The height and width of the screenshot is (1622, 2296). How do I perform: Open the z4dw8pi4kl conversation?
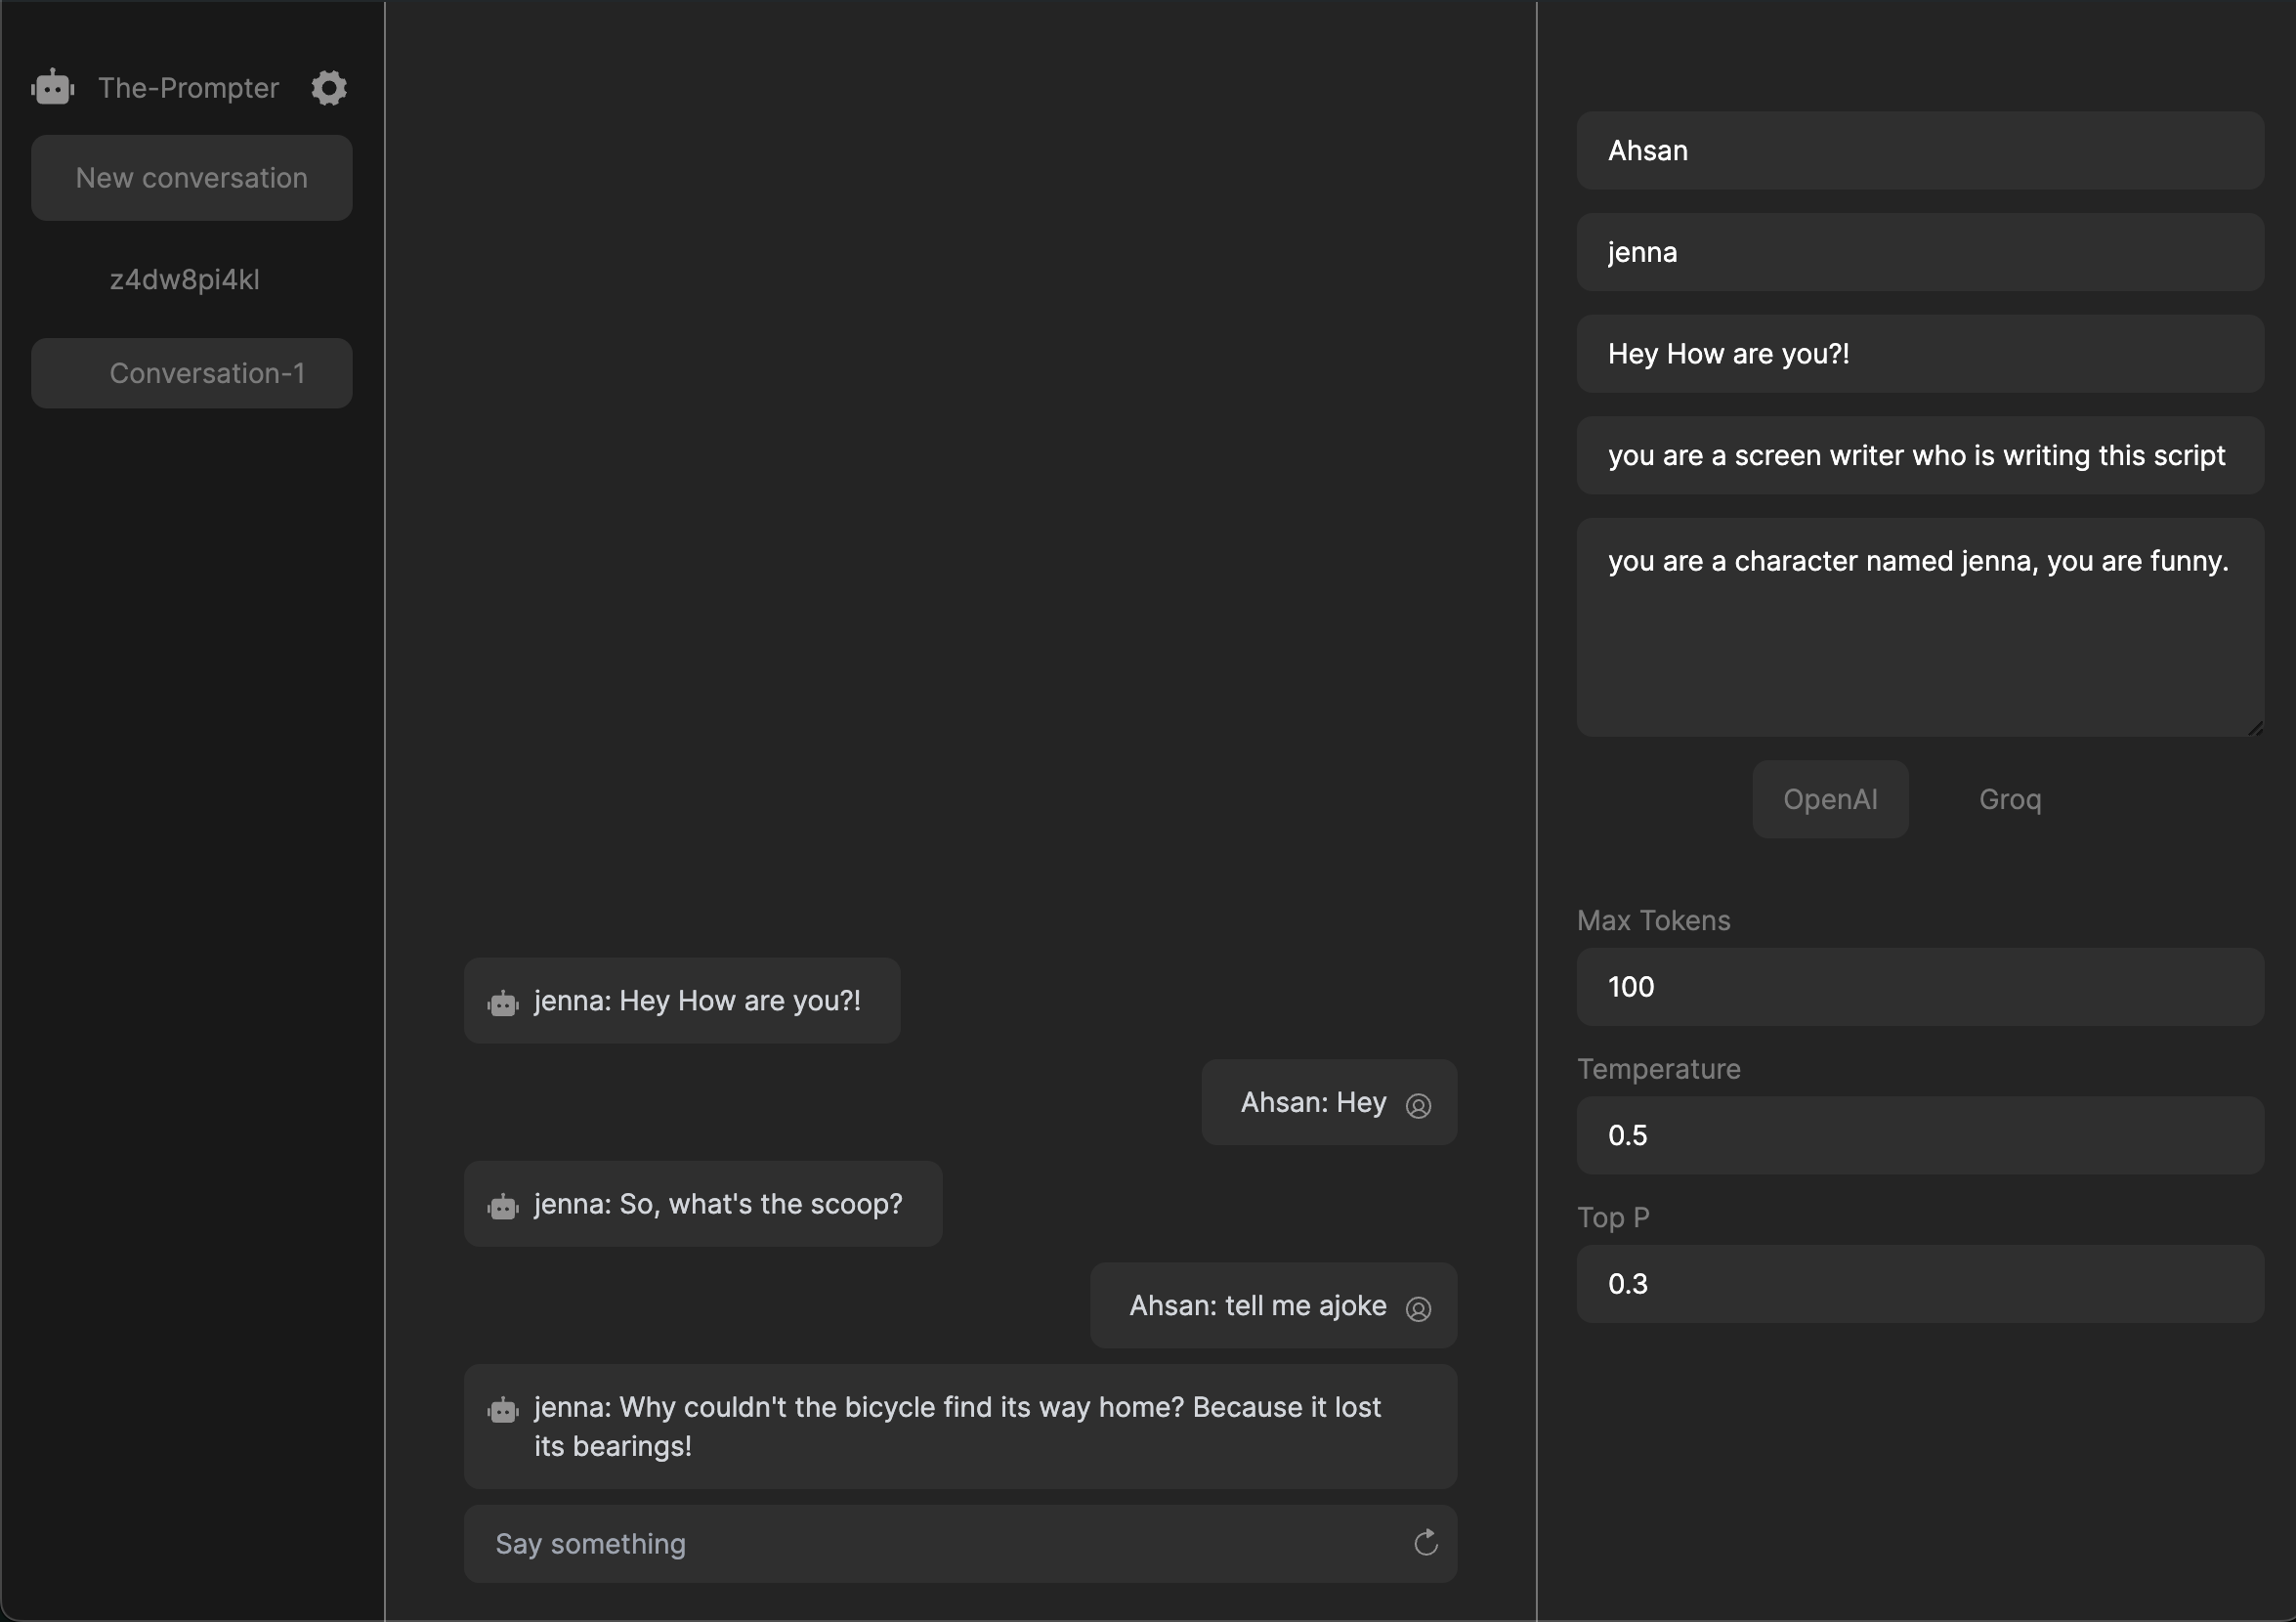(x=185, y=280)
